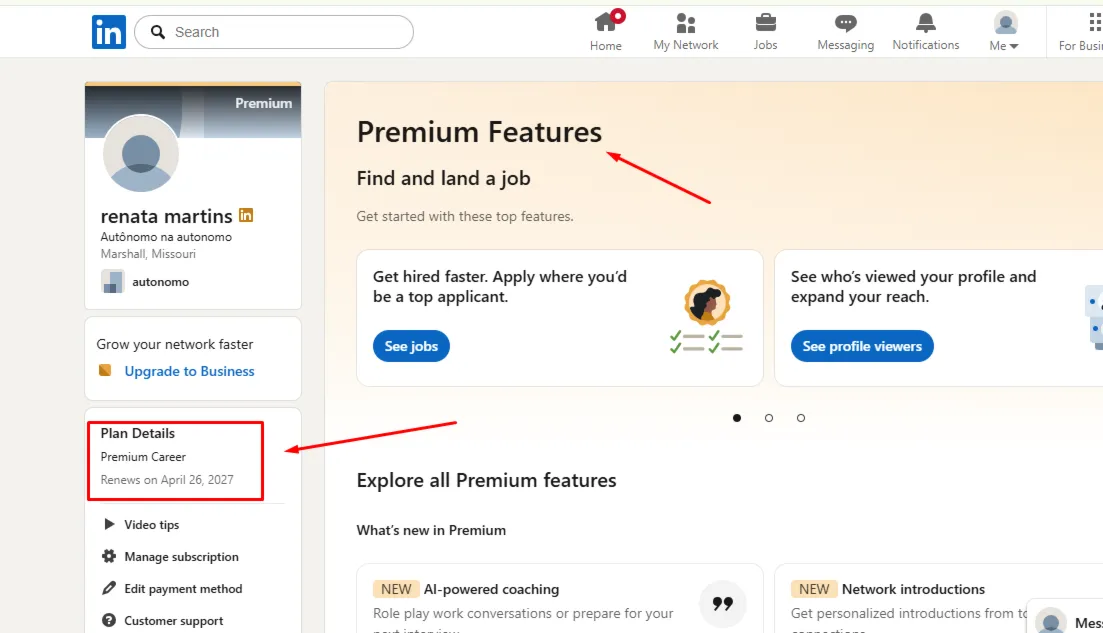
Task: Click the AI-powered coaching quote icon
Action: pyautogui.click(x=722, y=603)
